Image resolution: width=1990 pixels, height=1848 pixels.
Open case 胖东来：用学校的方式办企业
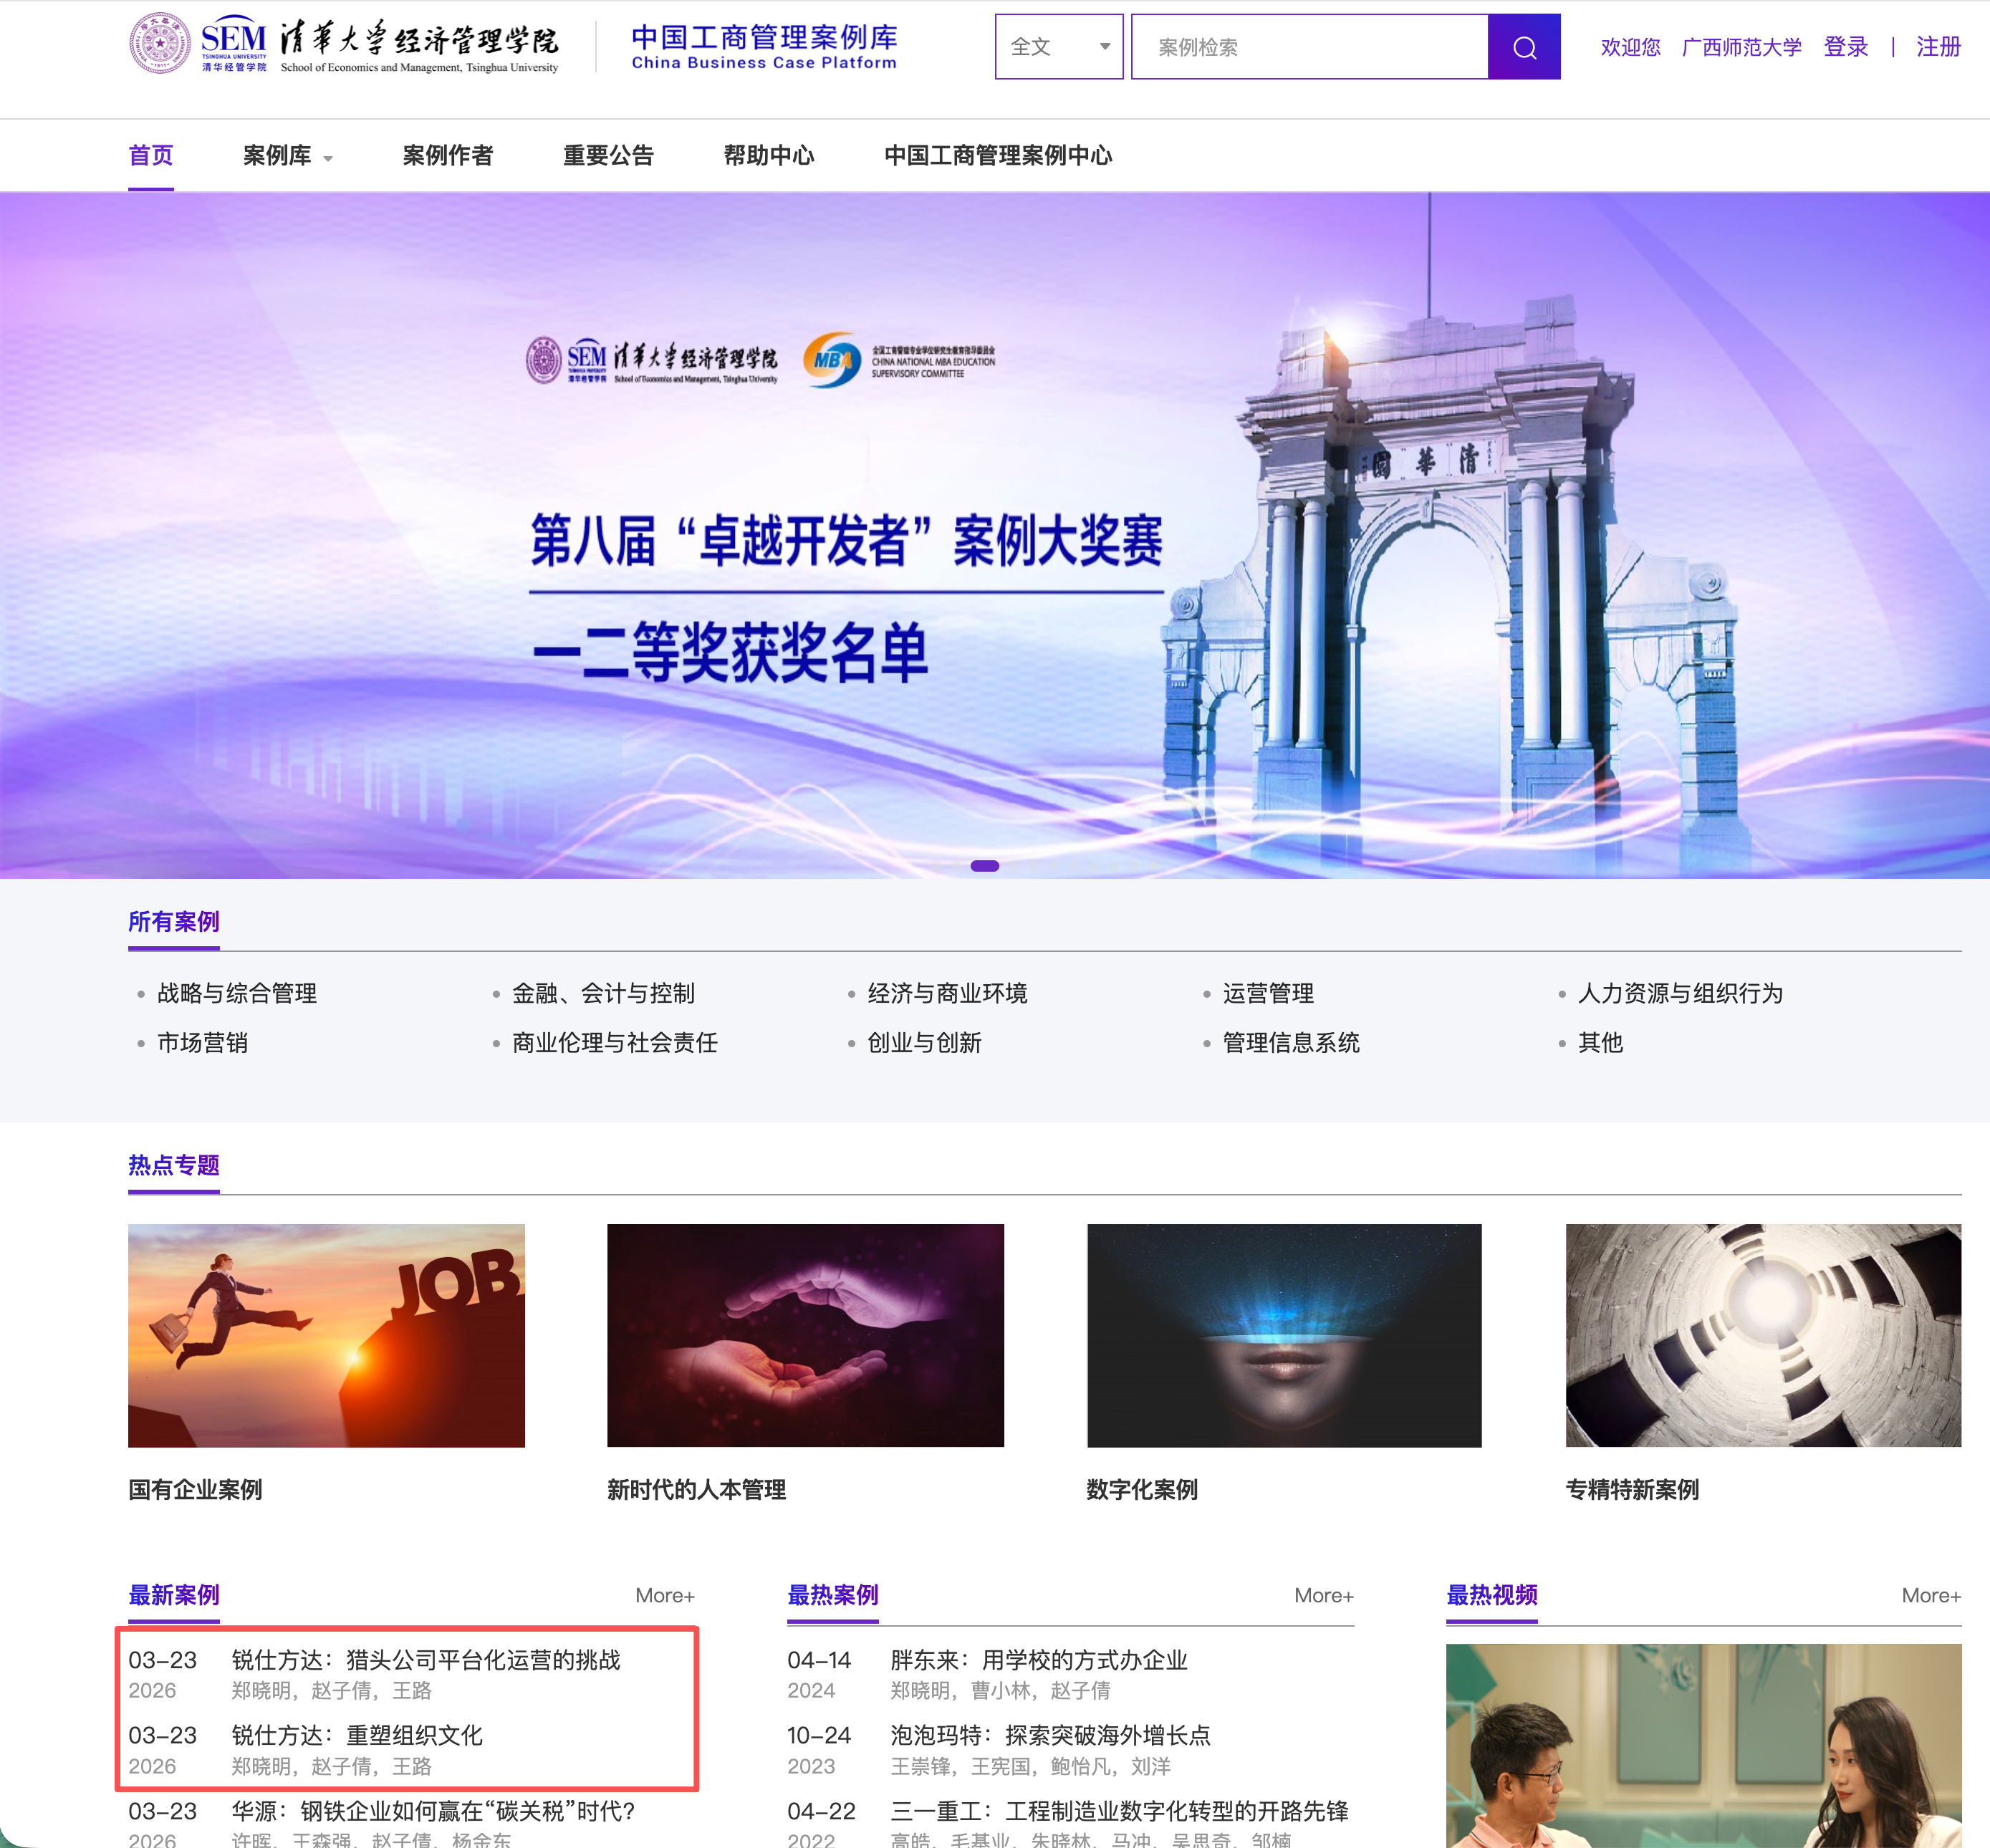tap(1038, 1660)
